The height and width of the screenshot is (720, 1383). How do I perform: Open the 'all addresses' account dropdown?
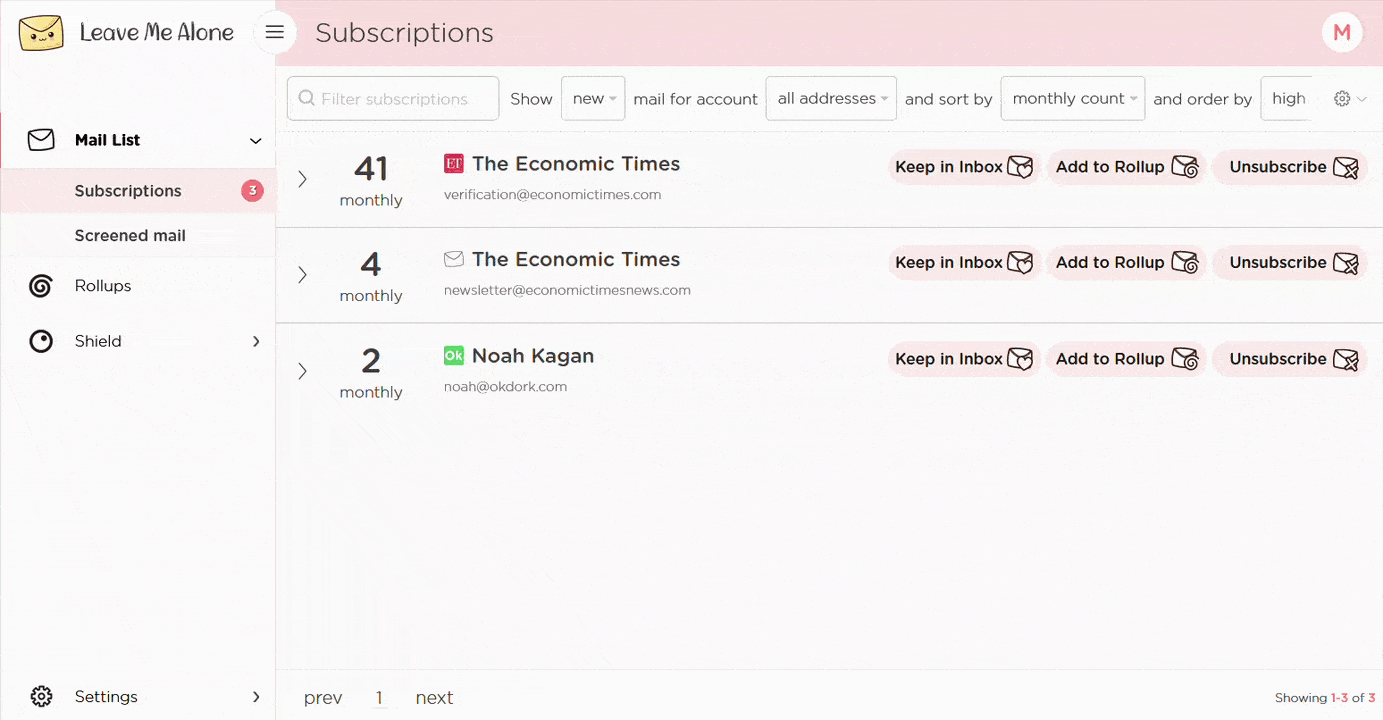[831, 99]
